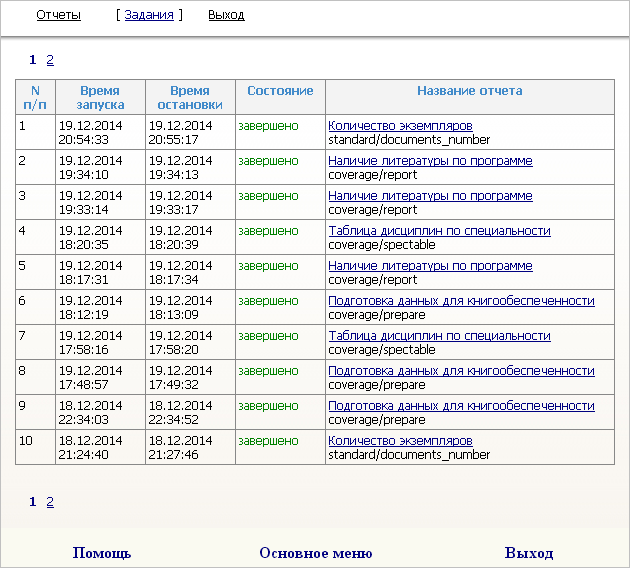This screenshot has width=630, height=568.
Task: Click the Состояние column header
Action: tap(280, 91)
